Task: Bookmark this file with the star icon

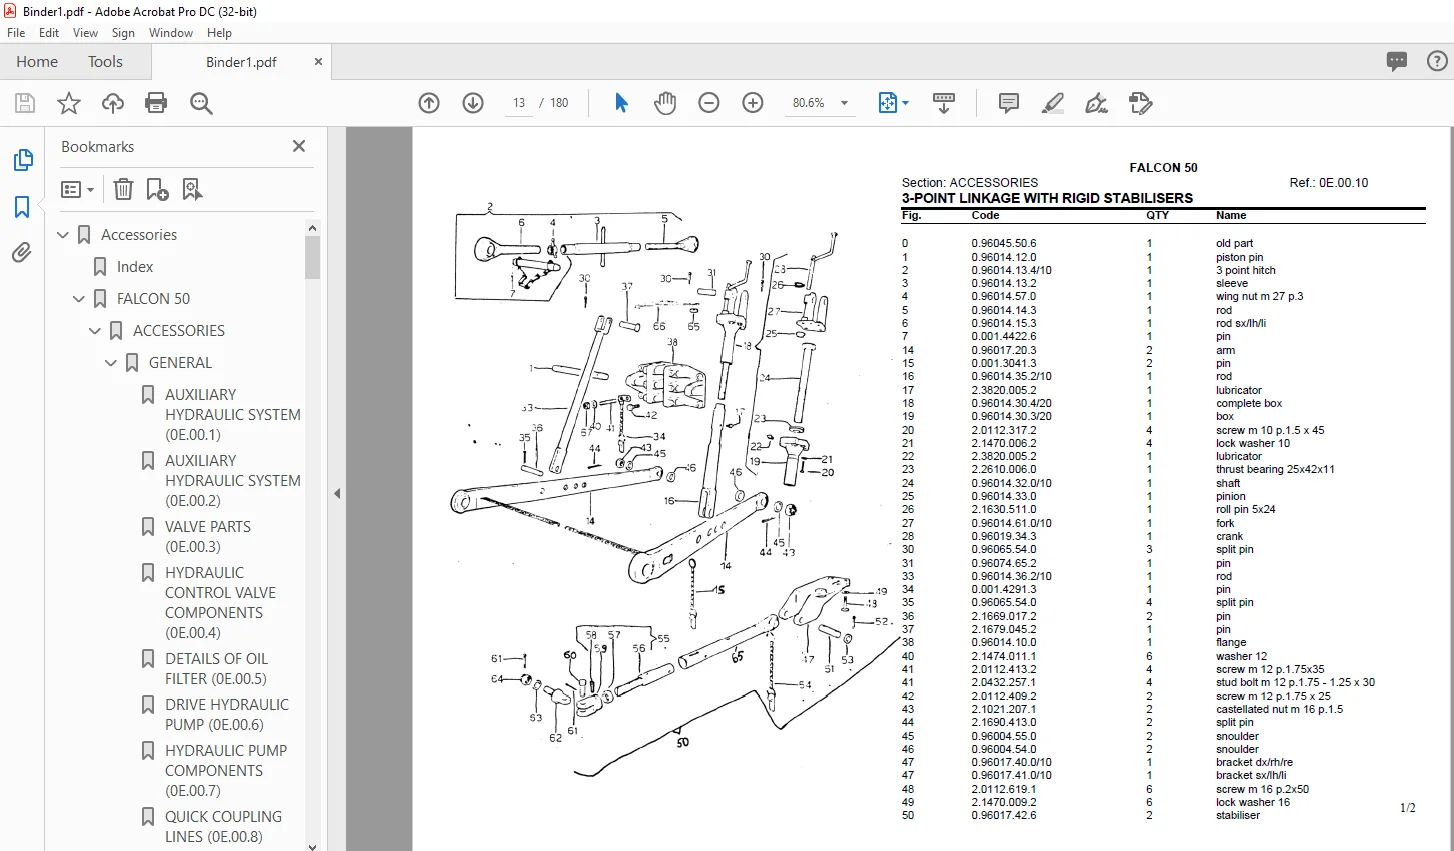Action: (x=69, y=103)
